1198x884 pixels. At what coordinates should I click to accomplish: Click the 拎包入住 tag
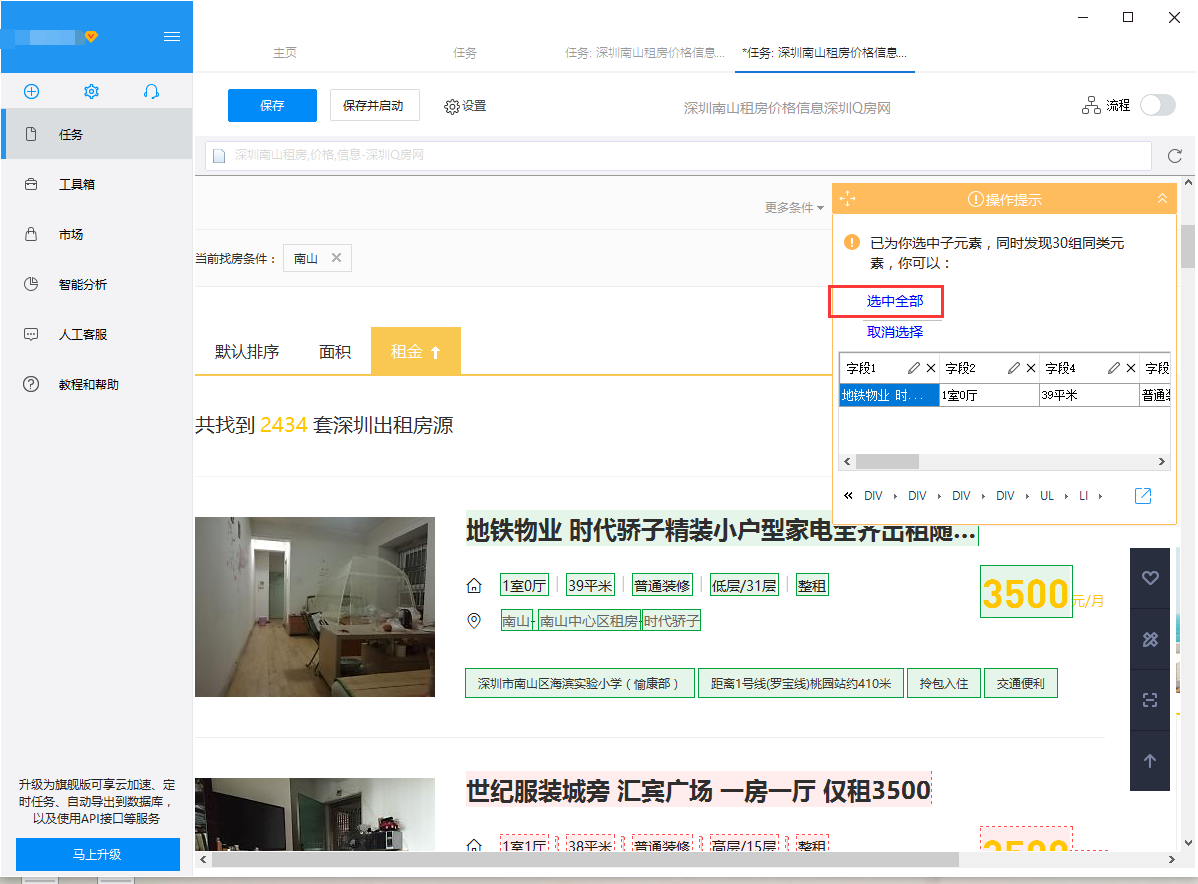tap(944, 683)
